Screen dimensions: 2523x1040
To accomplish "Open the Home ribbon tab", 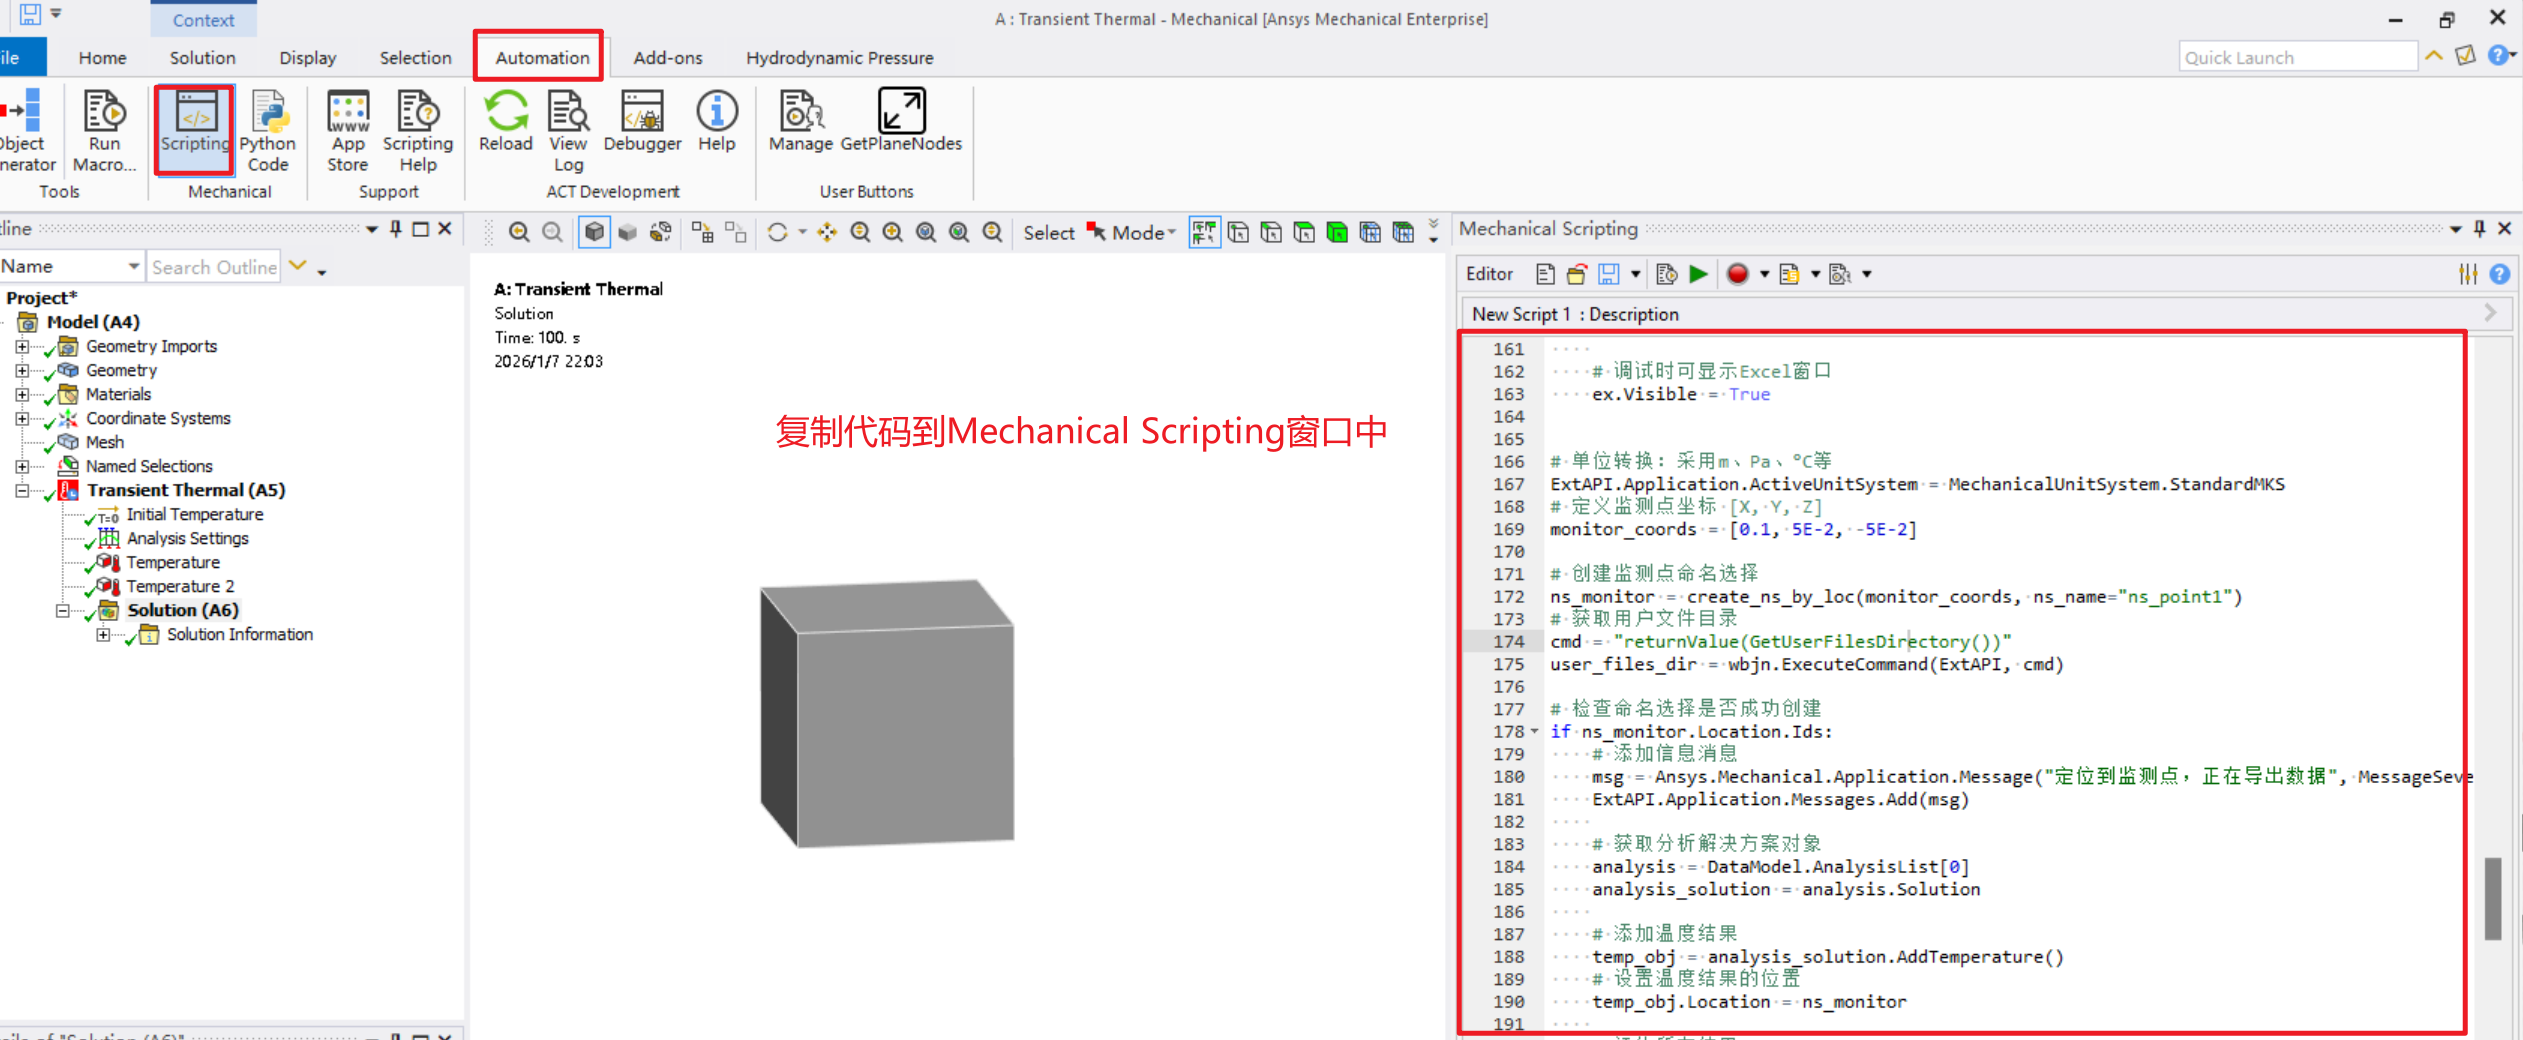I will click(103, 58).
